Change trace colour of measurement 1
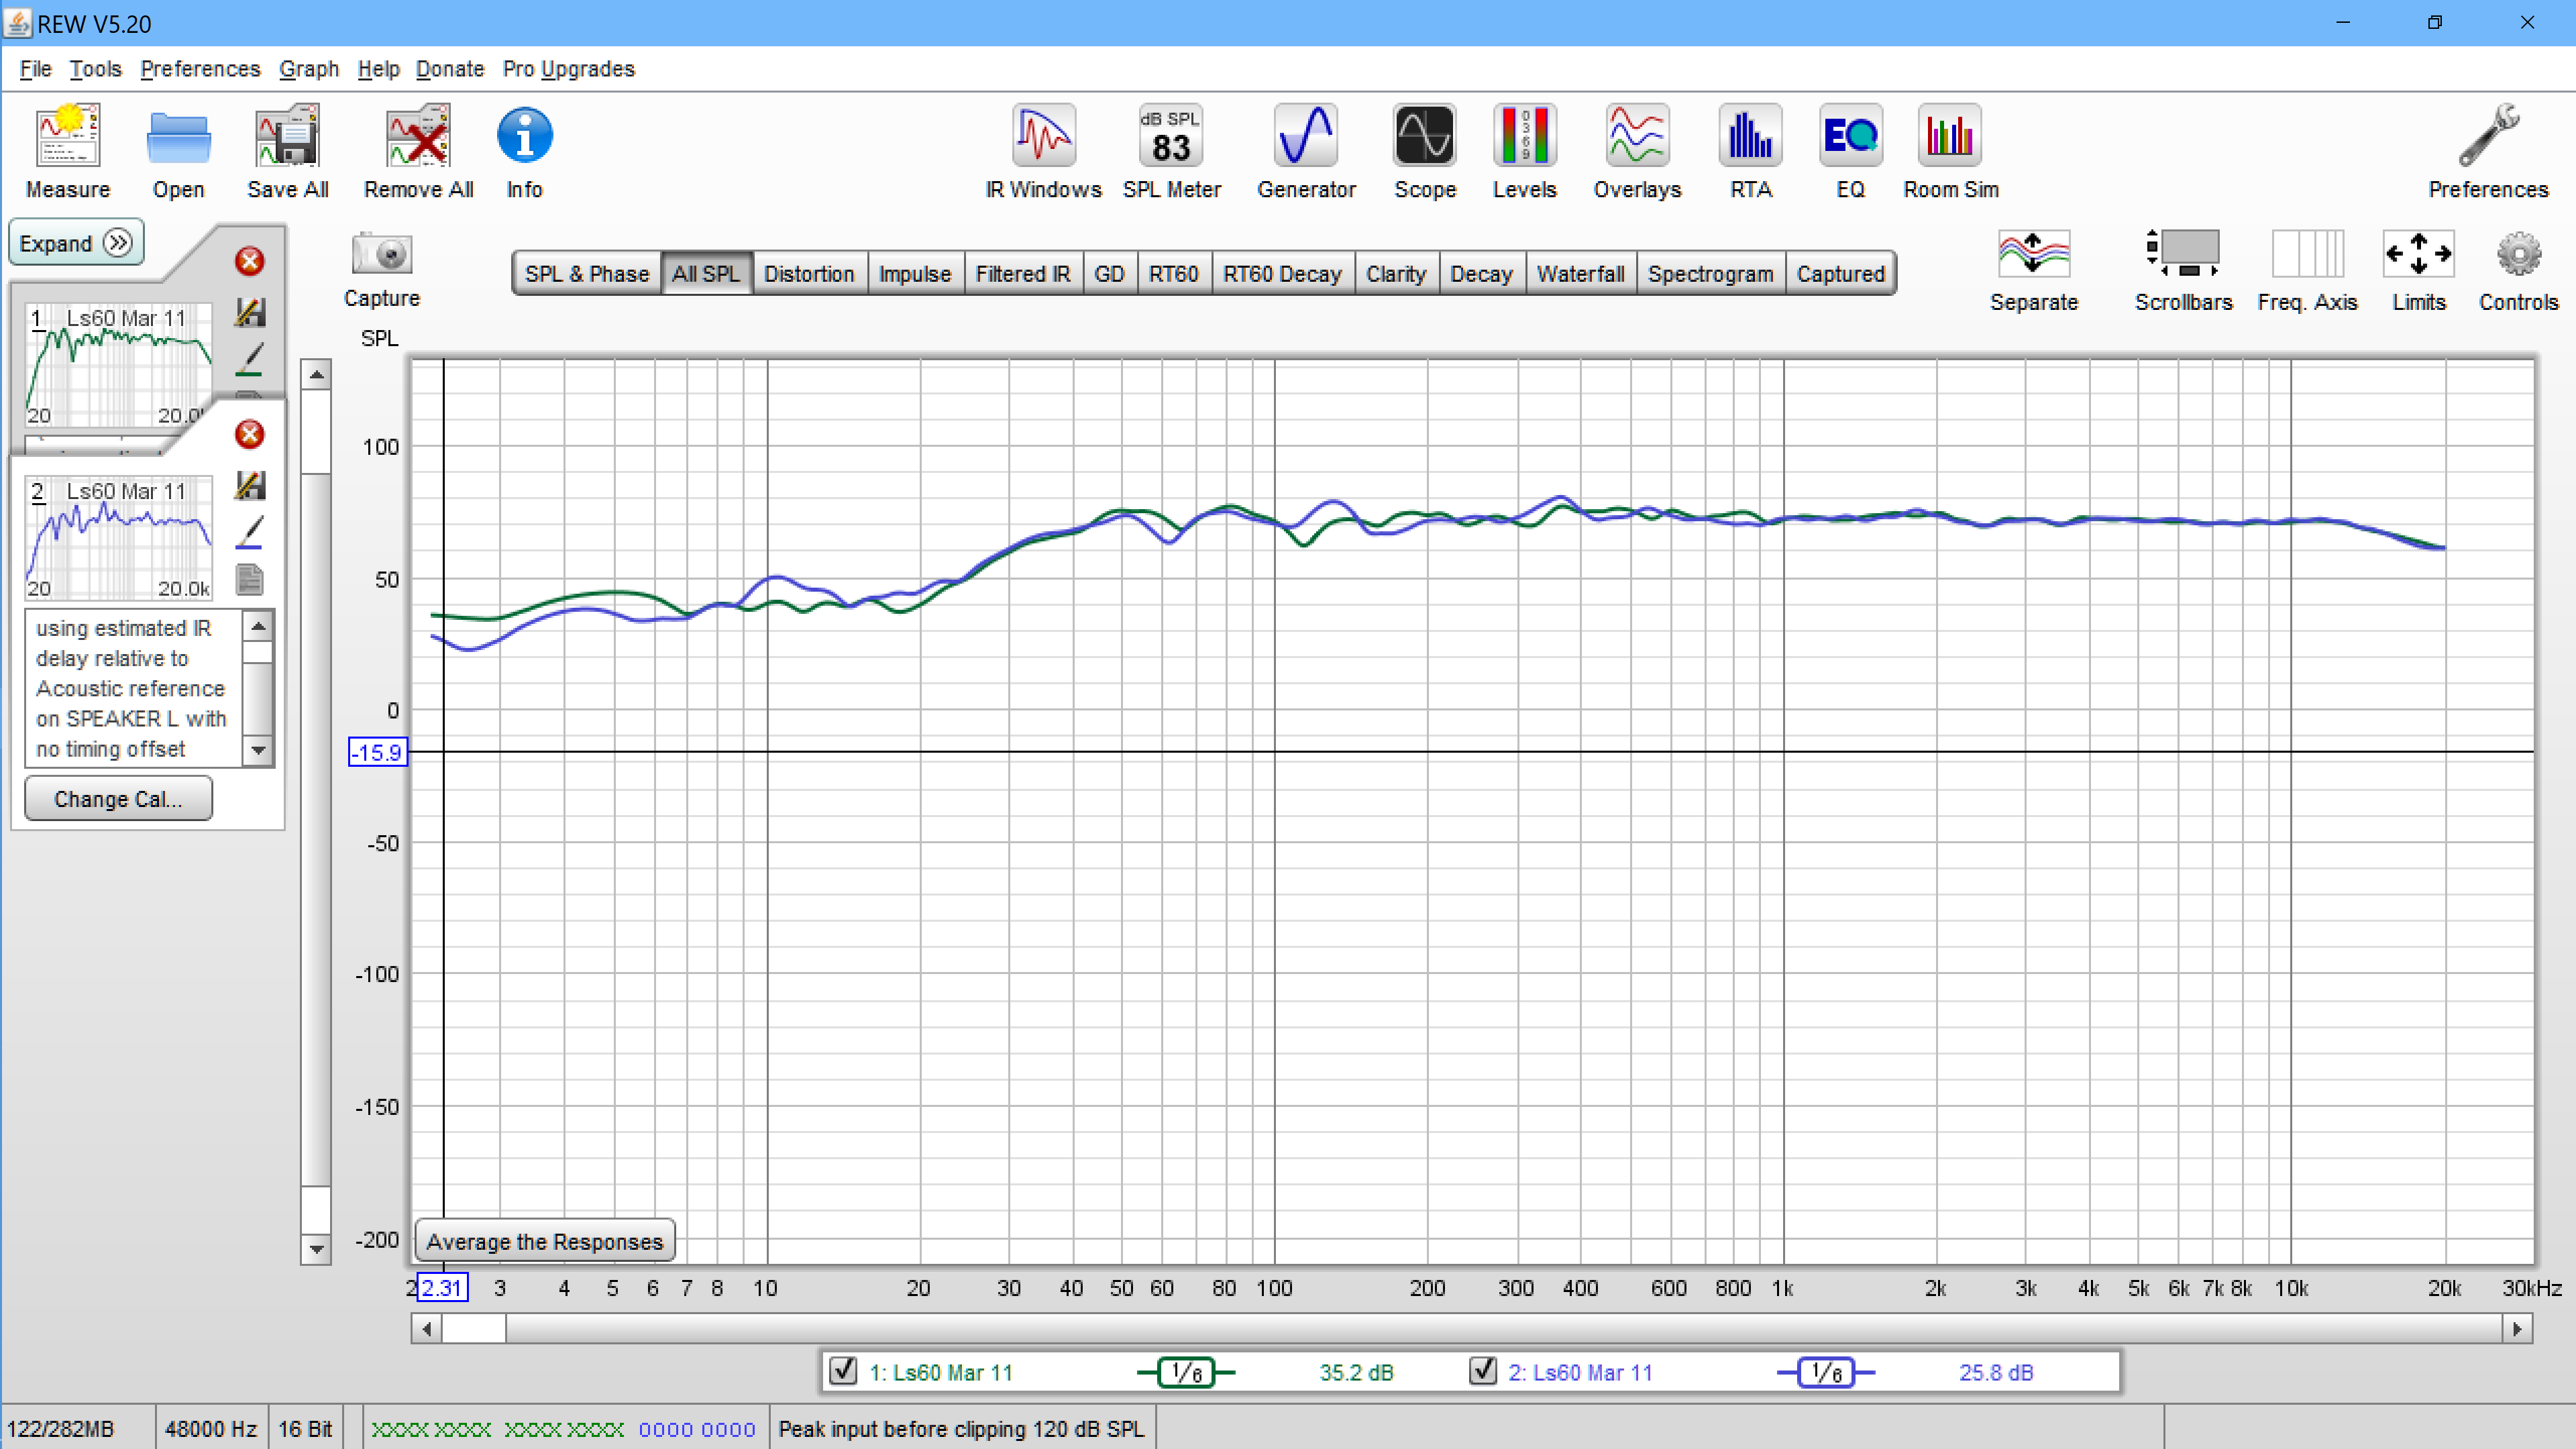This screenshot has width=2576, height=1449. (249, 360)
